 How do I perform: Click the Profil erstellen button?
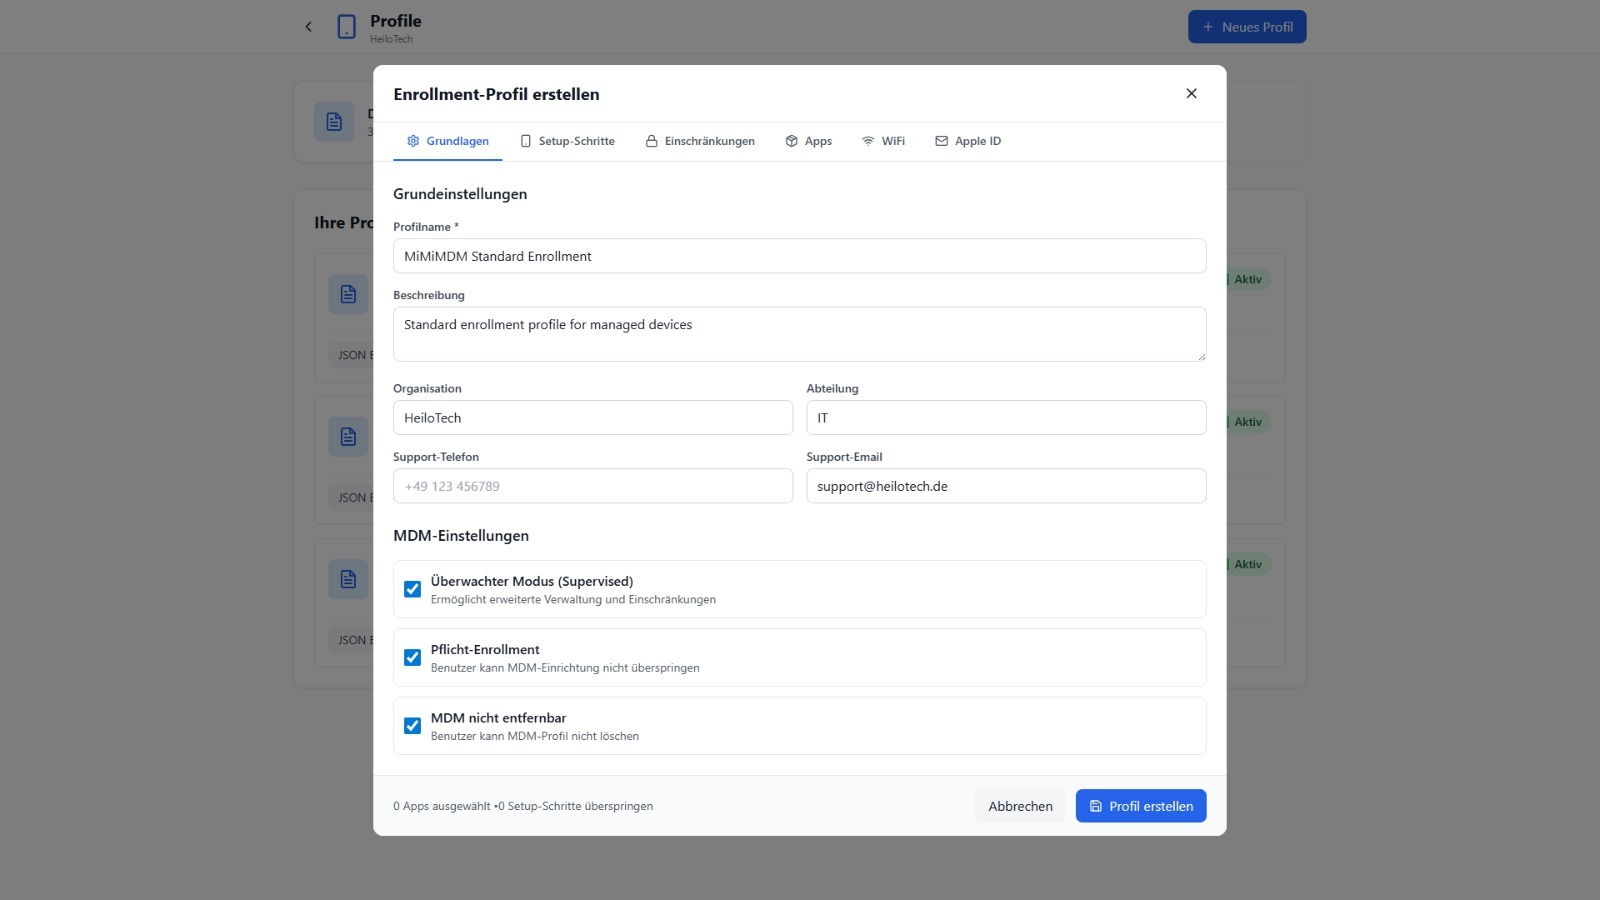point(1141,806)
